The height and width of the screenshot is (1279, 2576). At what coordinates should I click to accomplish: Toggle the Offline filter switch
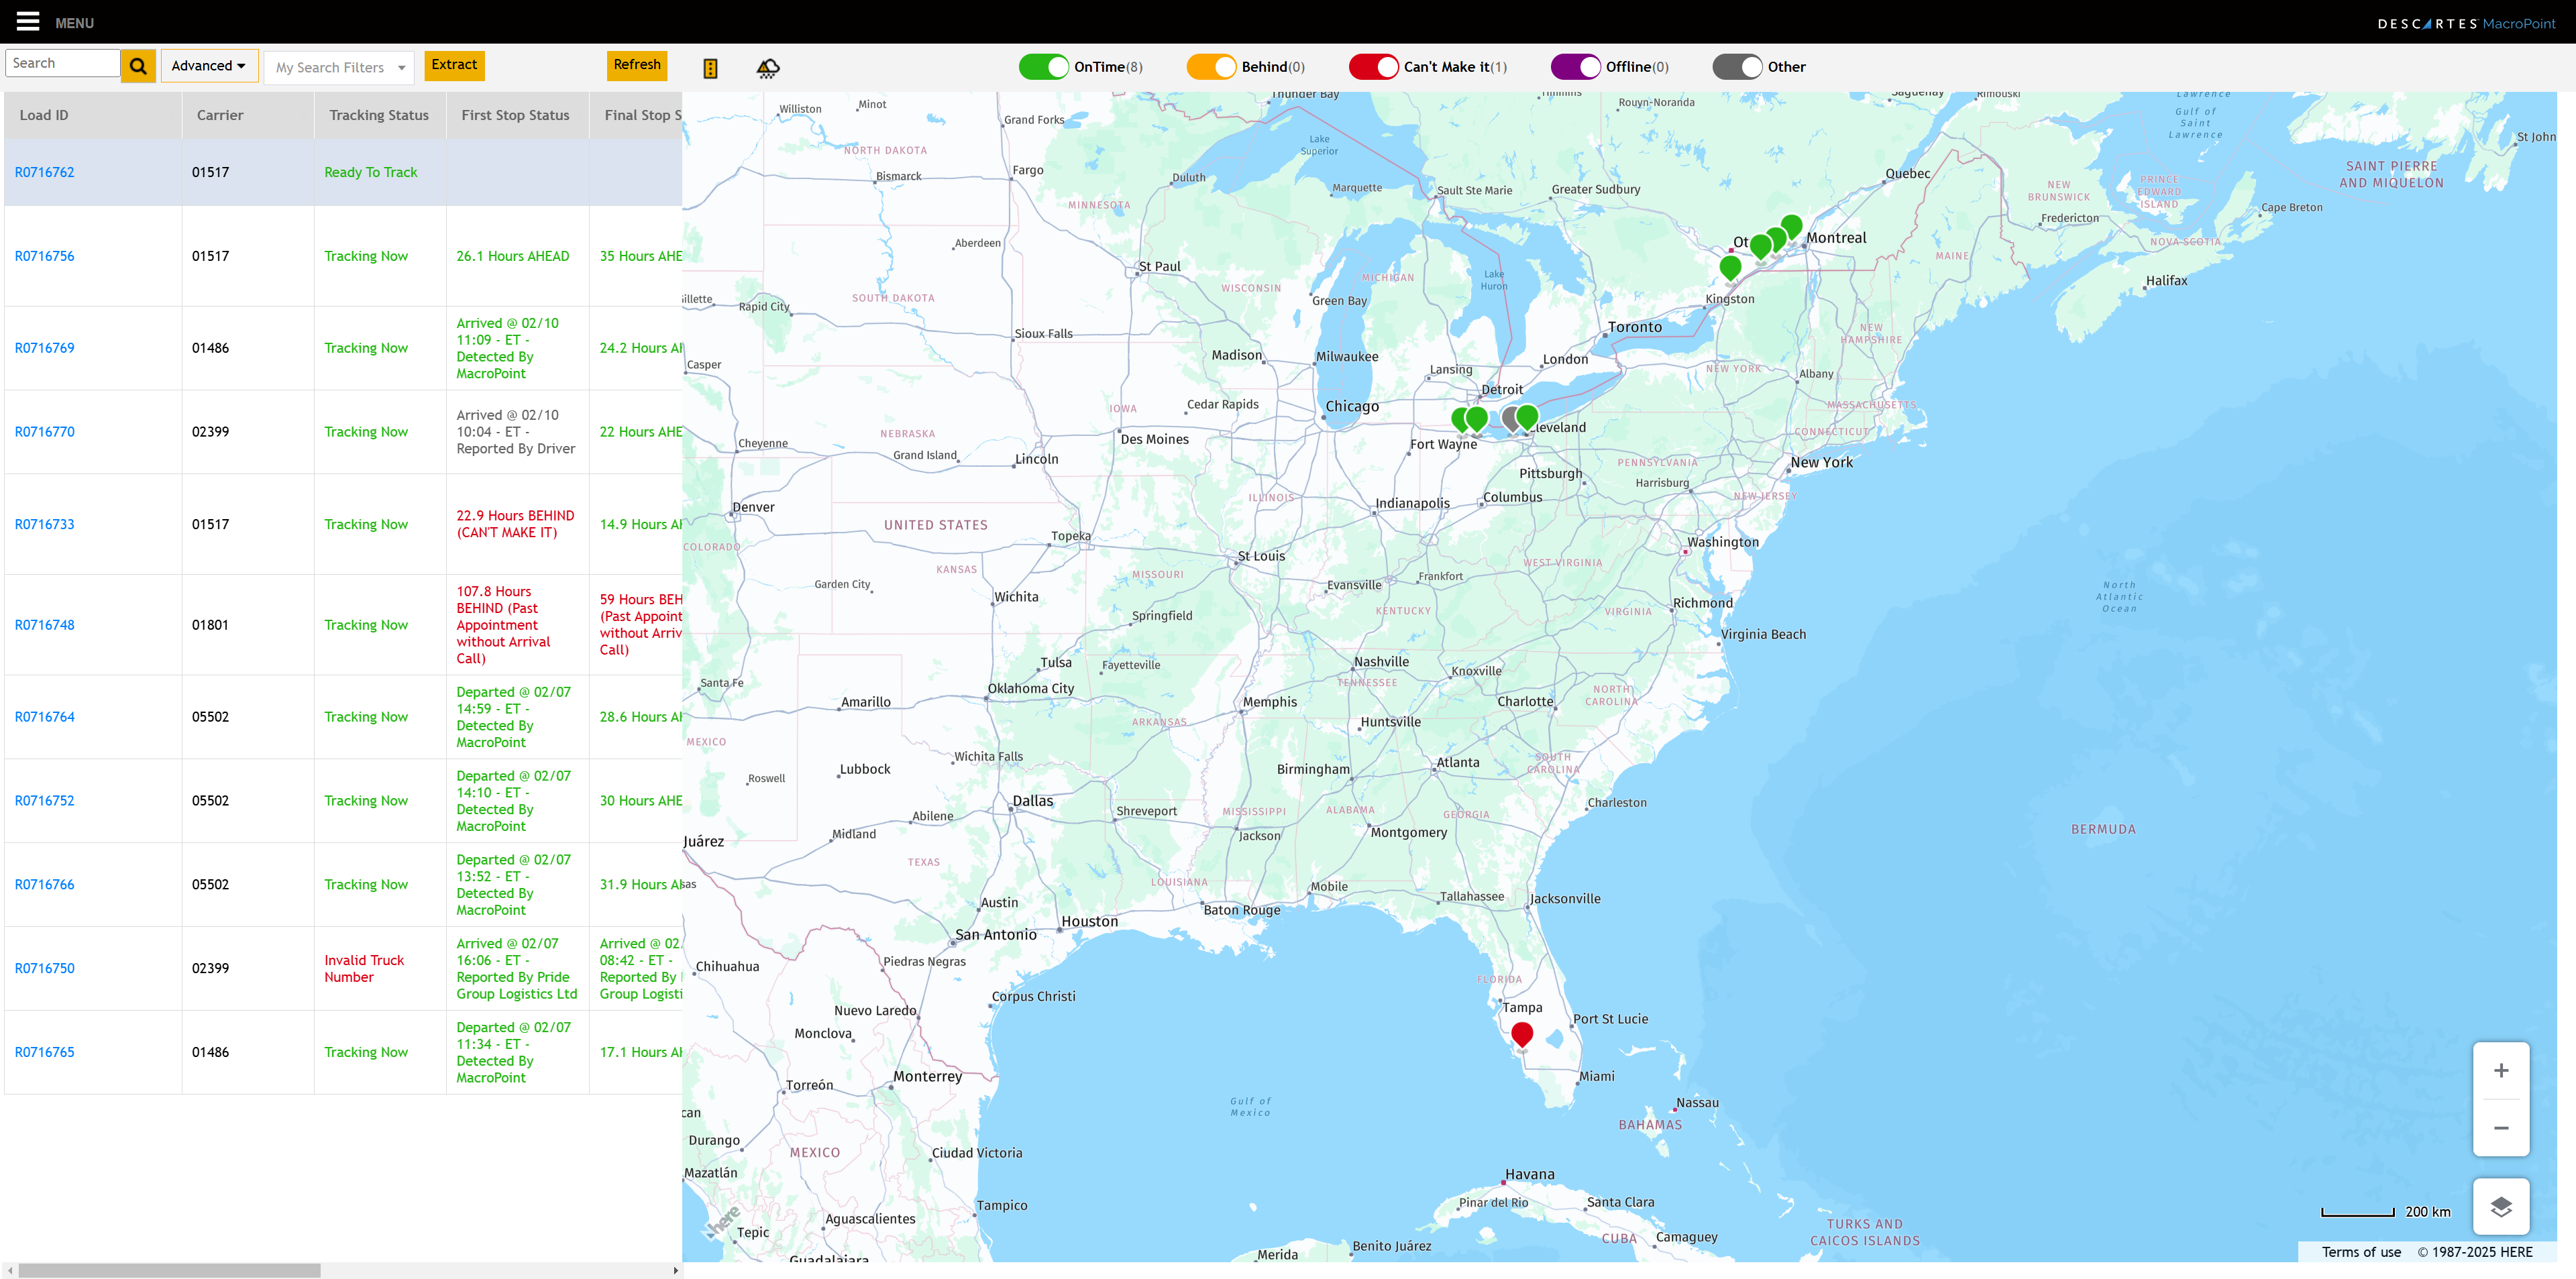[1575, 67]
